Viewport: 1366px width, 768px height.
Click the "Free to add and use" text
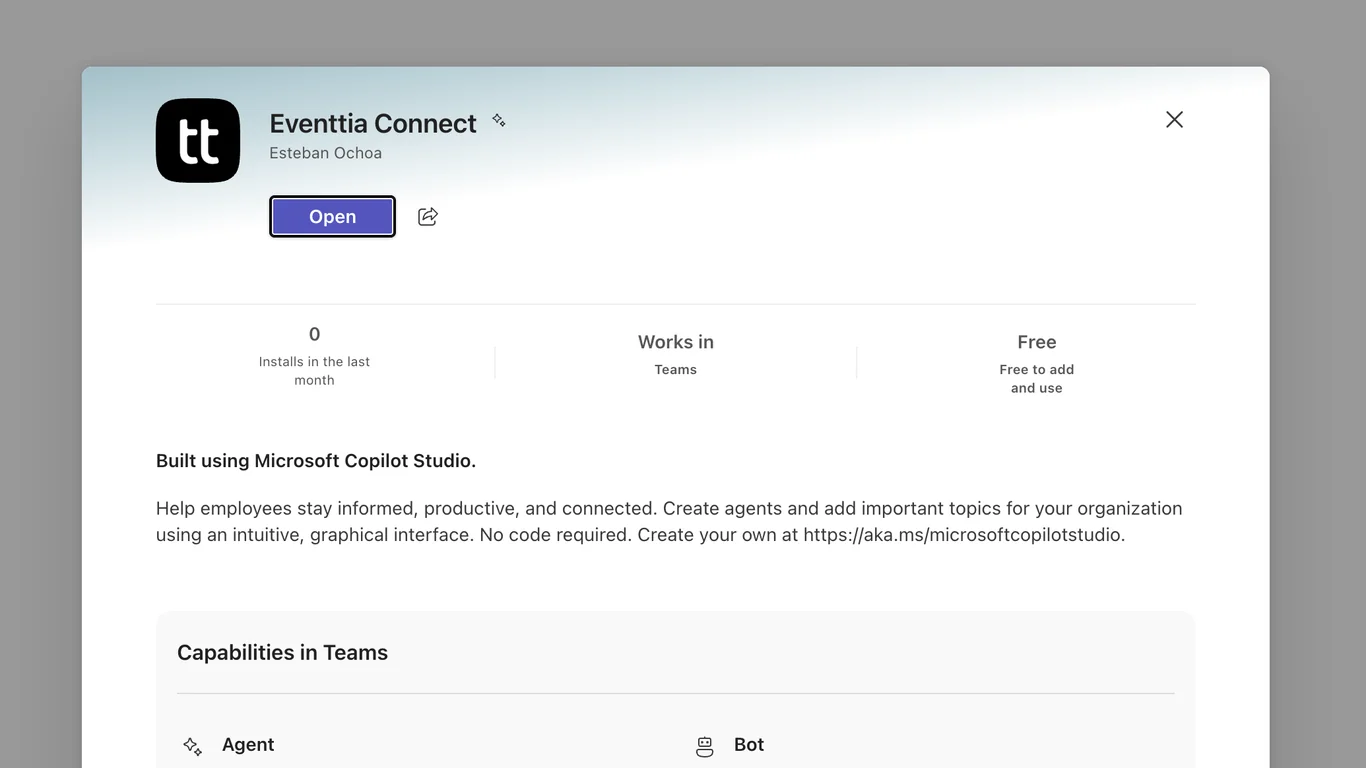pyautogui.click(x=1037, y=379)
